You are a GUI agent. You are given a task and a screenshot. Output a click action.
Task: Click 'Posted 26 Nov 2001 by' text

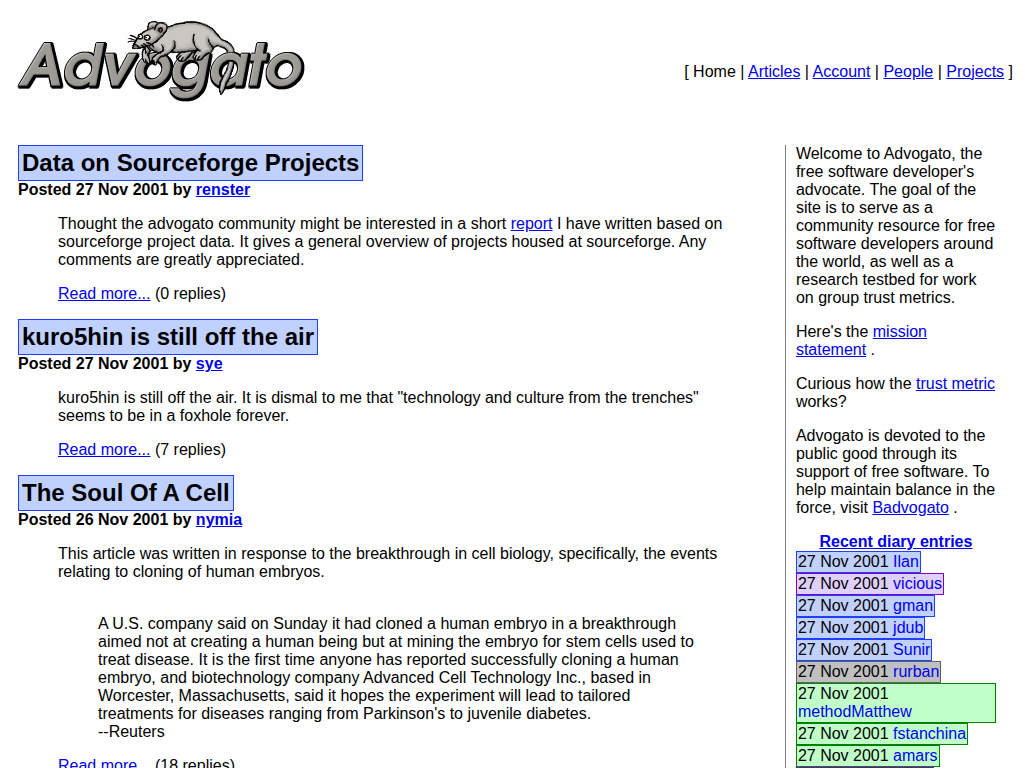coord(104,519)
